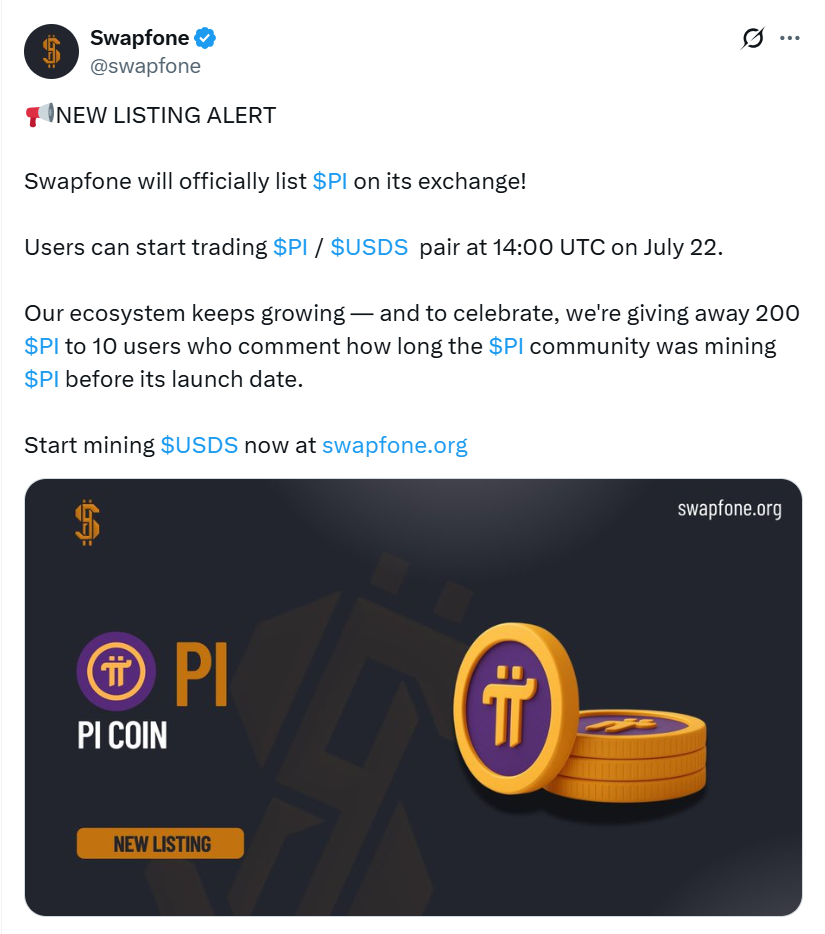The width and height of the screenshot is (825, 934).
Task: Open the three-dot more options menu
Action: coord(790,39)
